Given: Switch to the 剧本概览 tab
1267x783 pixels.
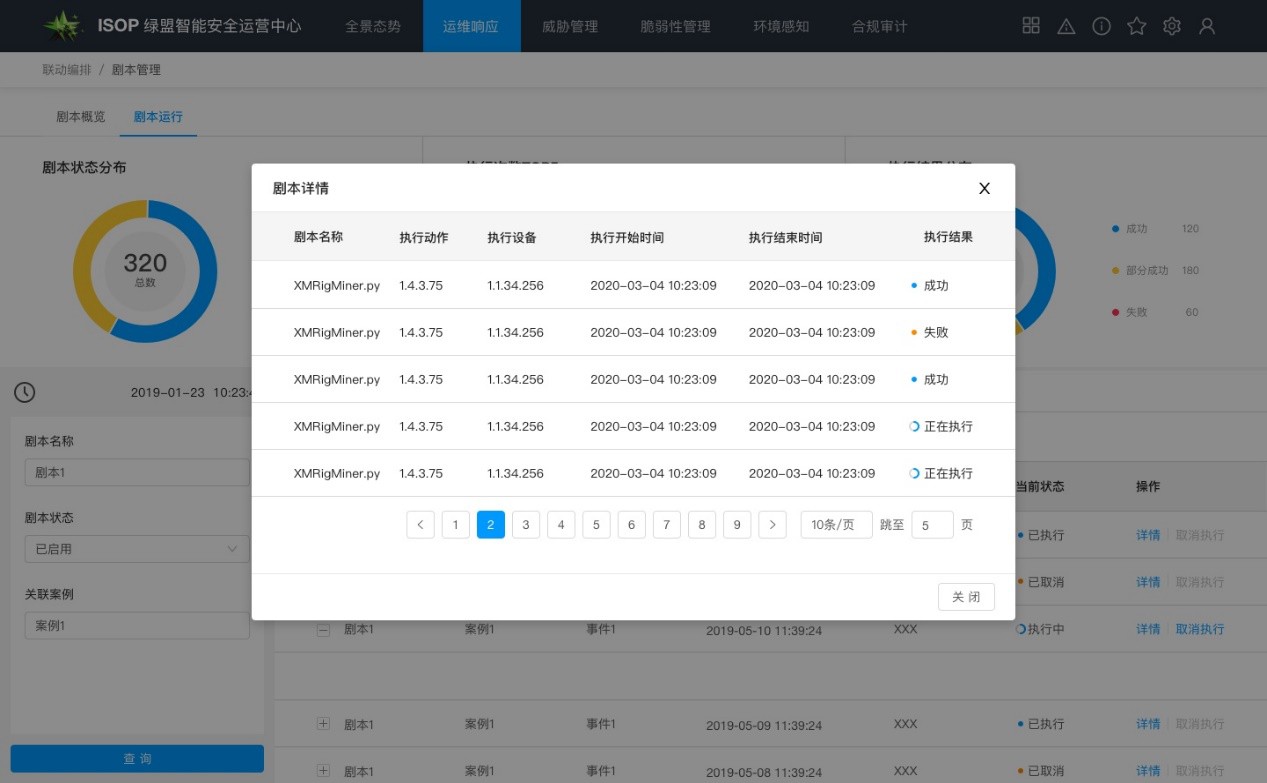Looking at the screenshot, I should pos(80,117).
